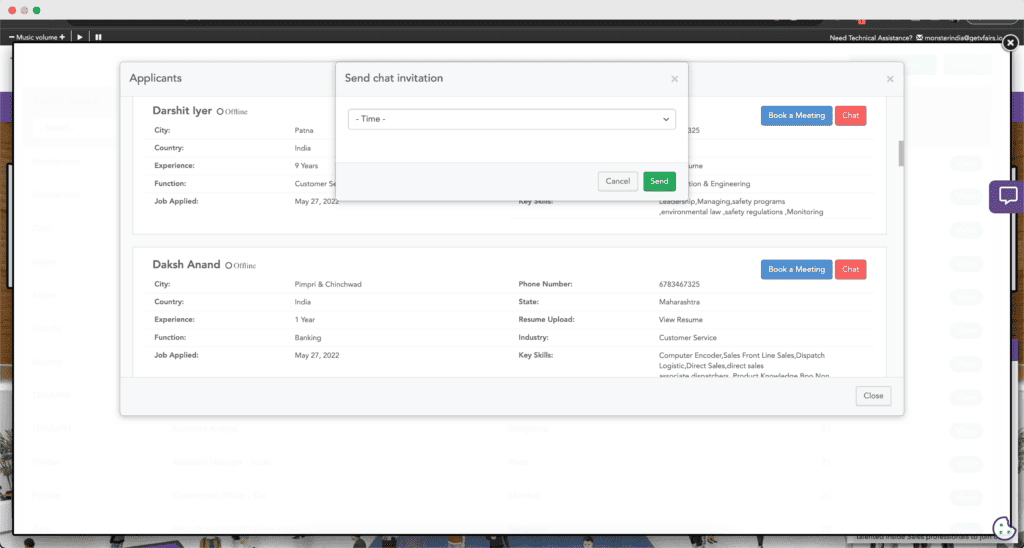Increase music volume with plus icon

[62, 37]
